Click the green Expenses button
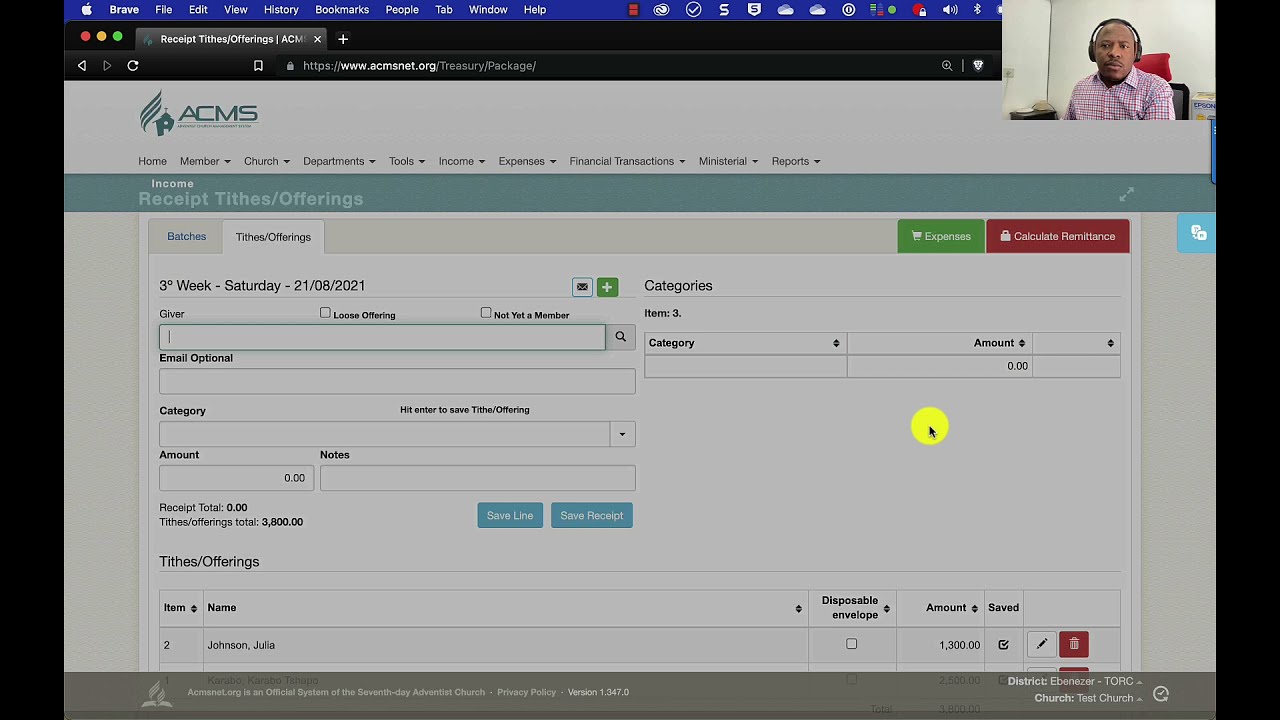 tap(941, 237)
